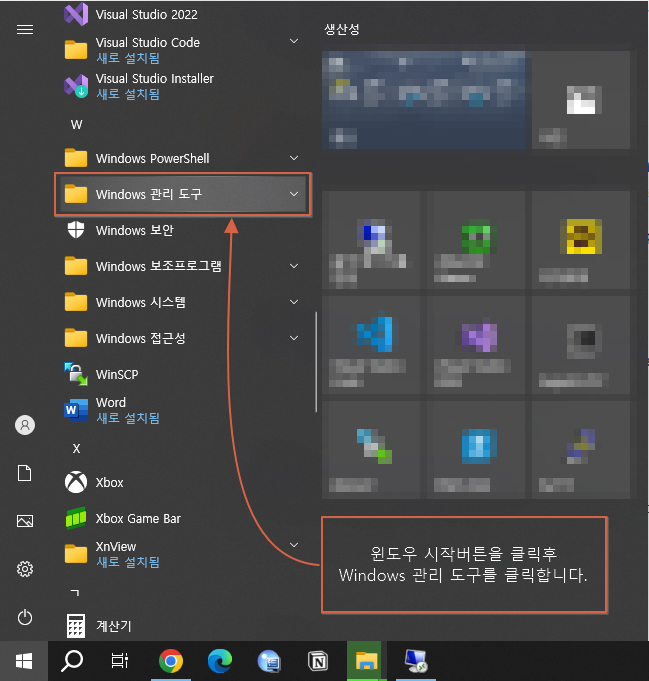Open the tile with yellow icon

point(581,240)
